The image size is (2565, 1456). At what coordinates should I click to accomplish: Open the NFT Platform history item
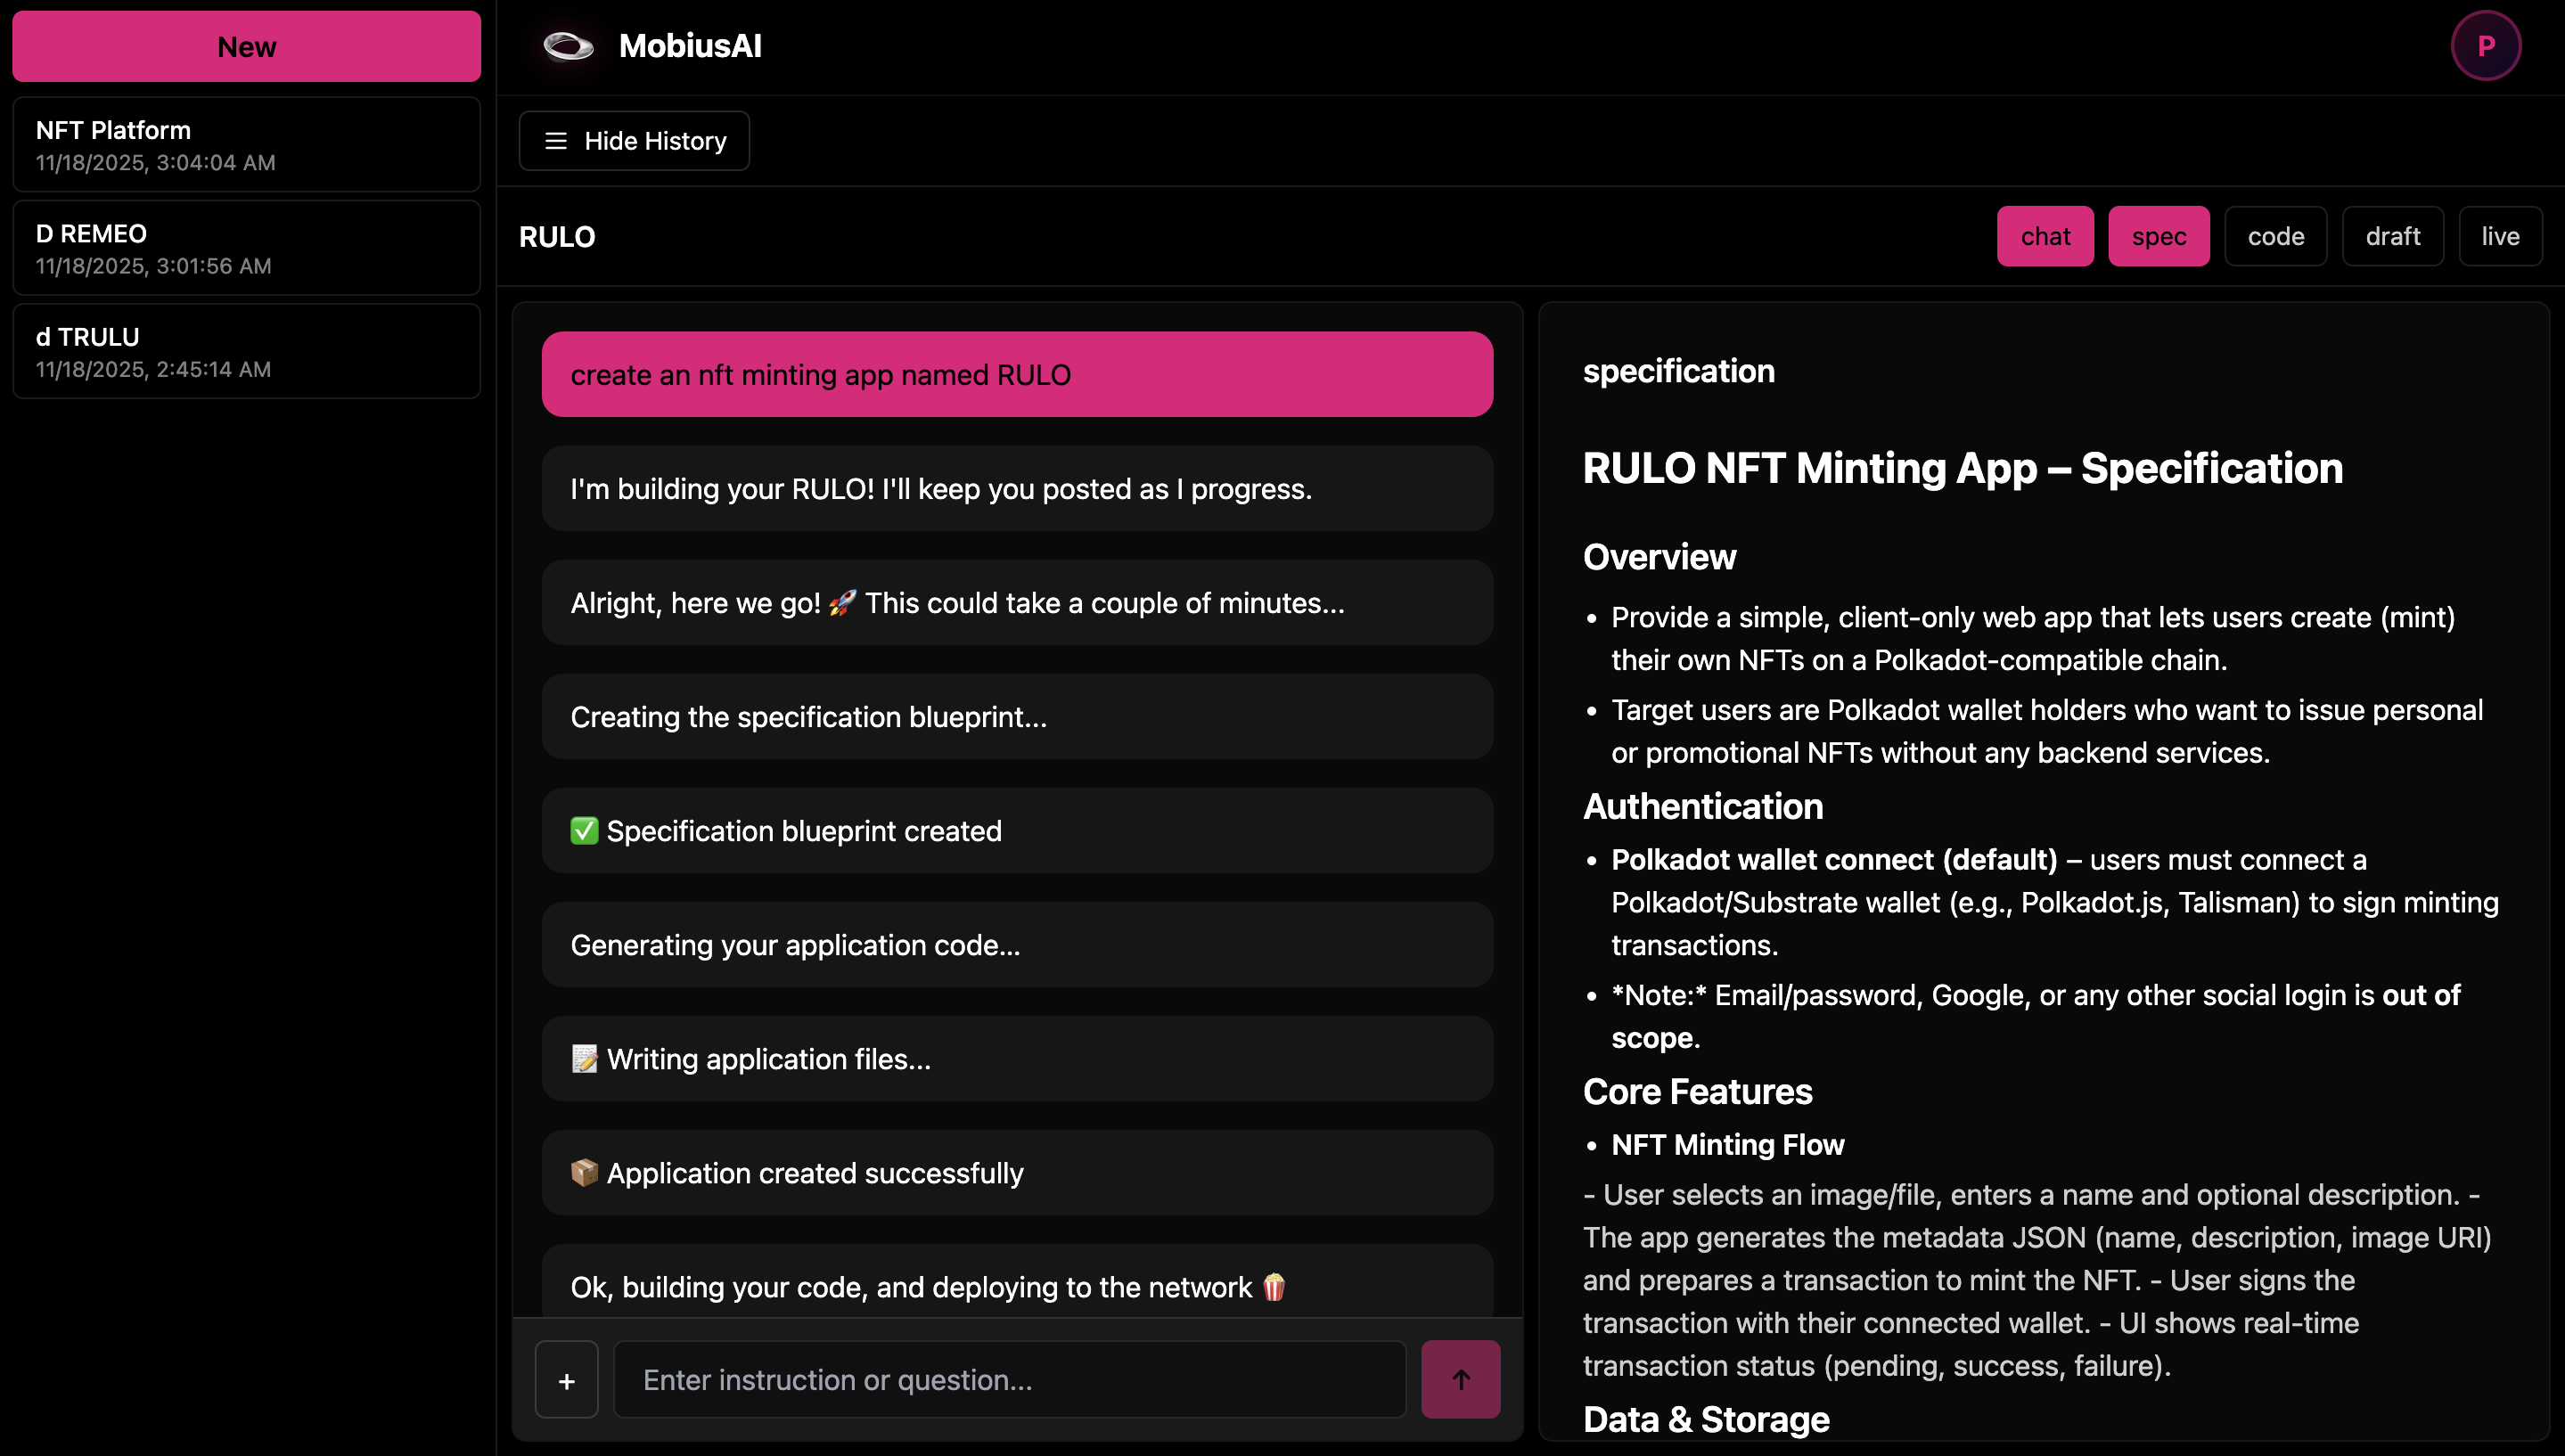(246, 145)
